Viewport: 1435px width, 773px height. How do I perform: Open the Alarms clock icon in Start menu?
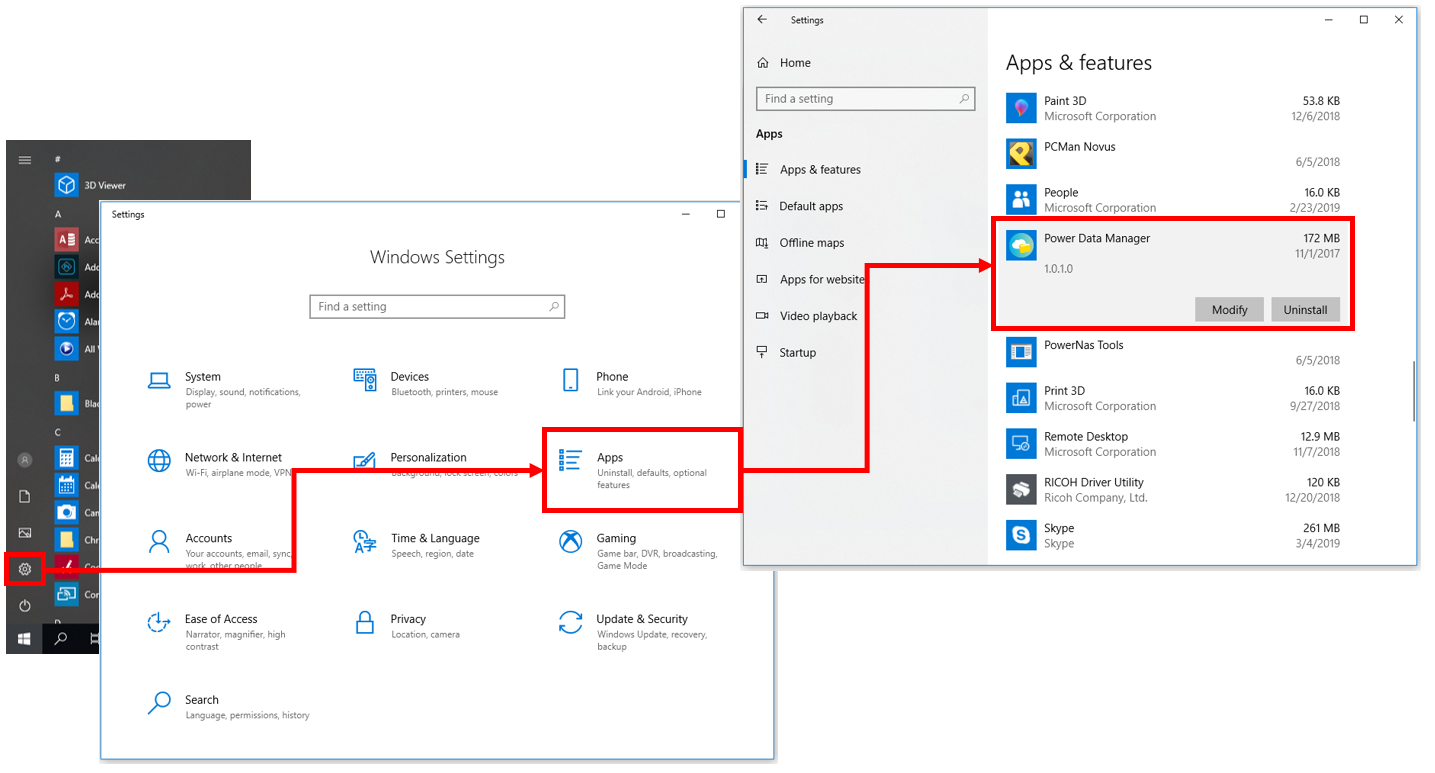click(x=67, y=321)
